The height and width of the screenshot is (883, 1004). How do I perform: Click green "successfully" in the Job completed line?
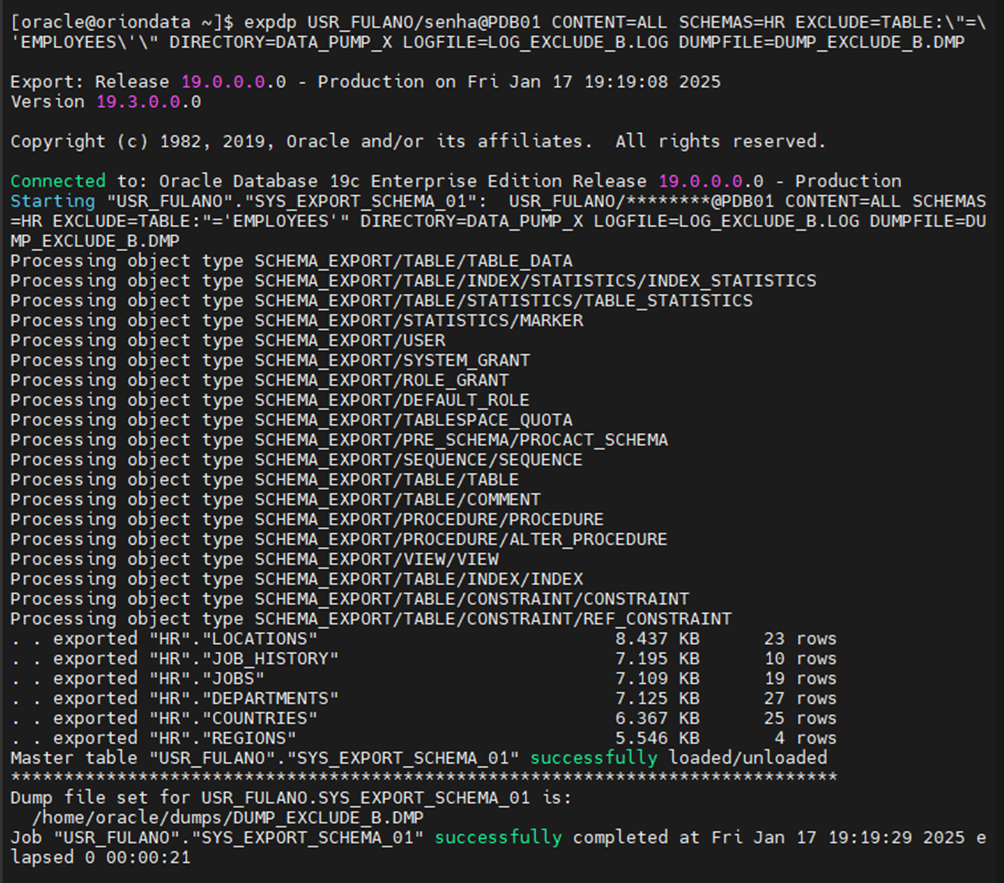click(x=498, y=837)
